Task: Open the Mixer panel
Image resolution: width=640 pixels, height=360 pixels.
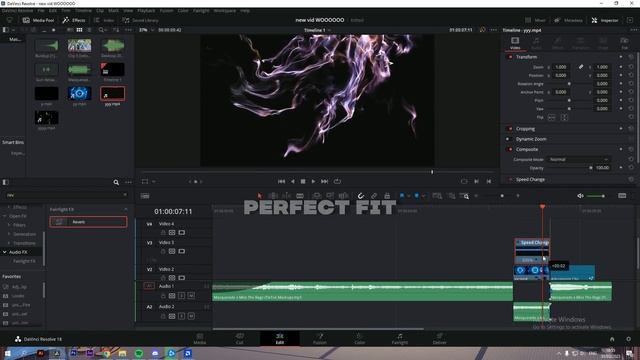Action: (x=535, y=20)
